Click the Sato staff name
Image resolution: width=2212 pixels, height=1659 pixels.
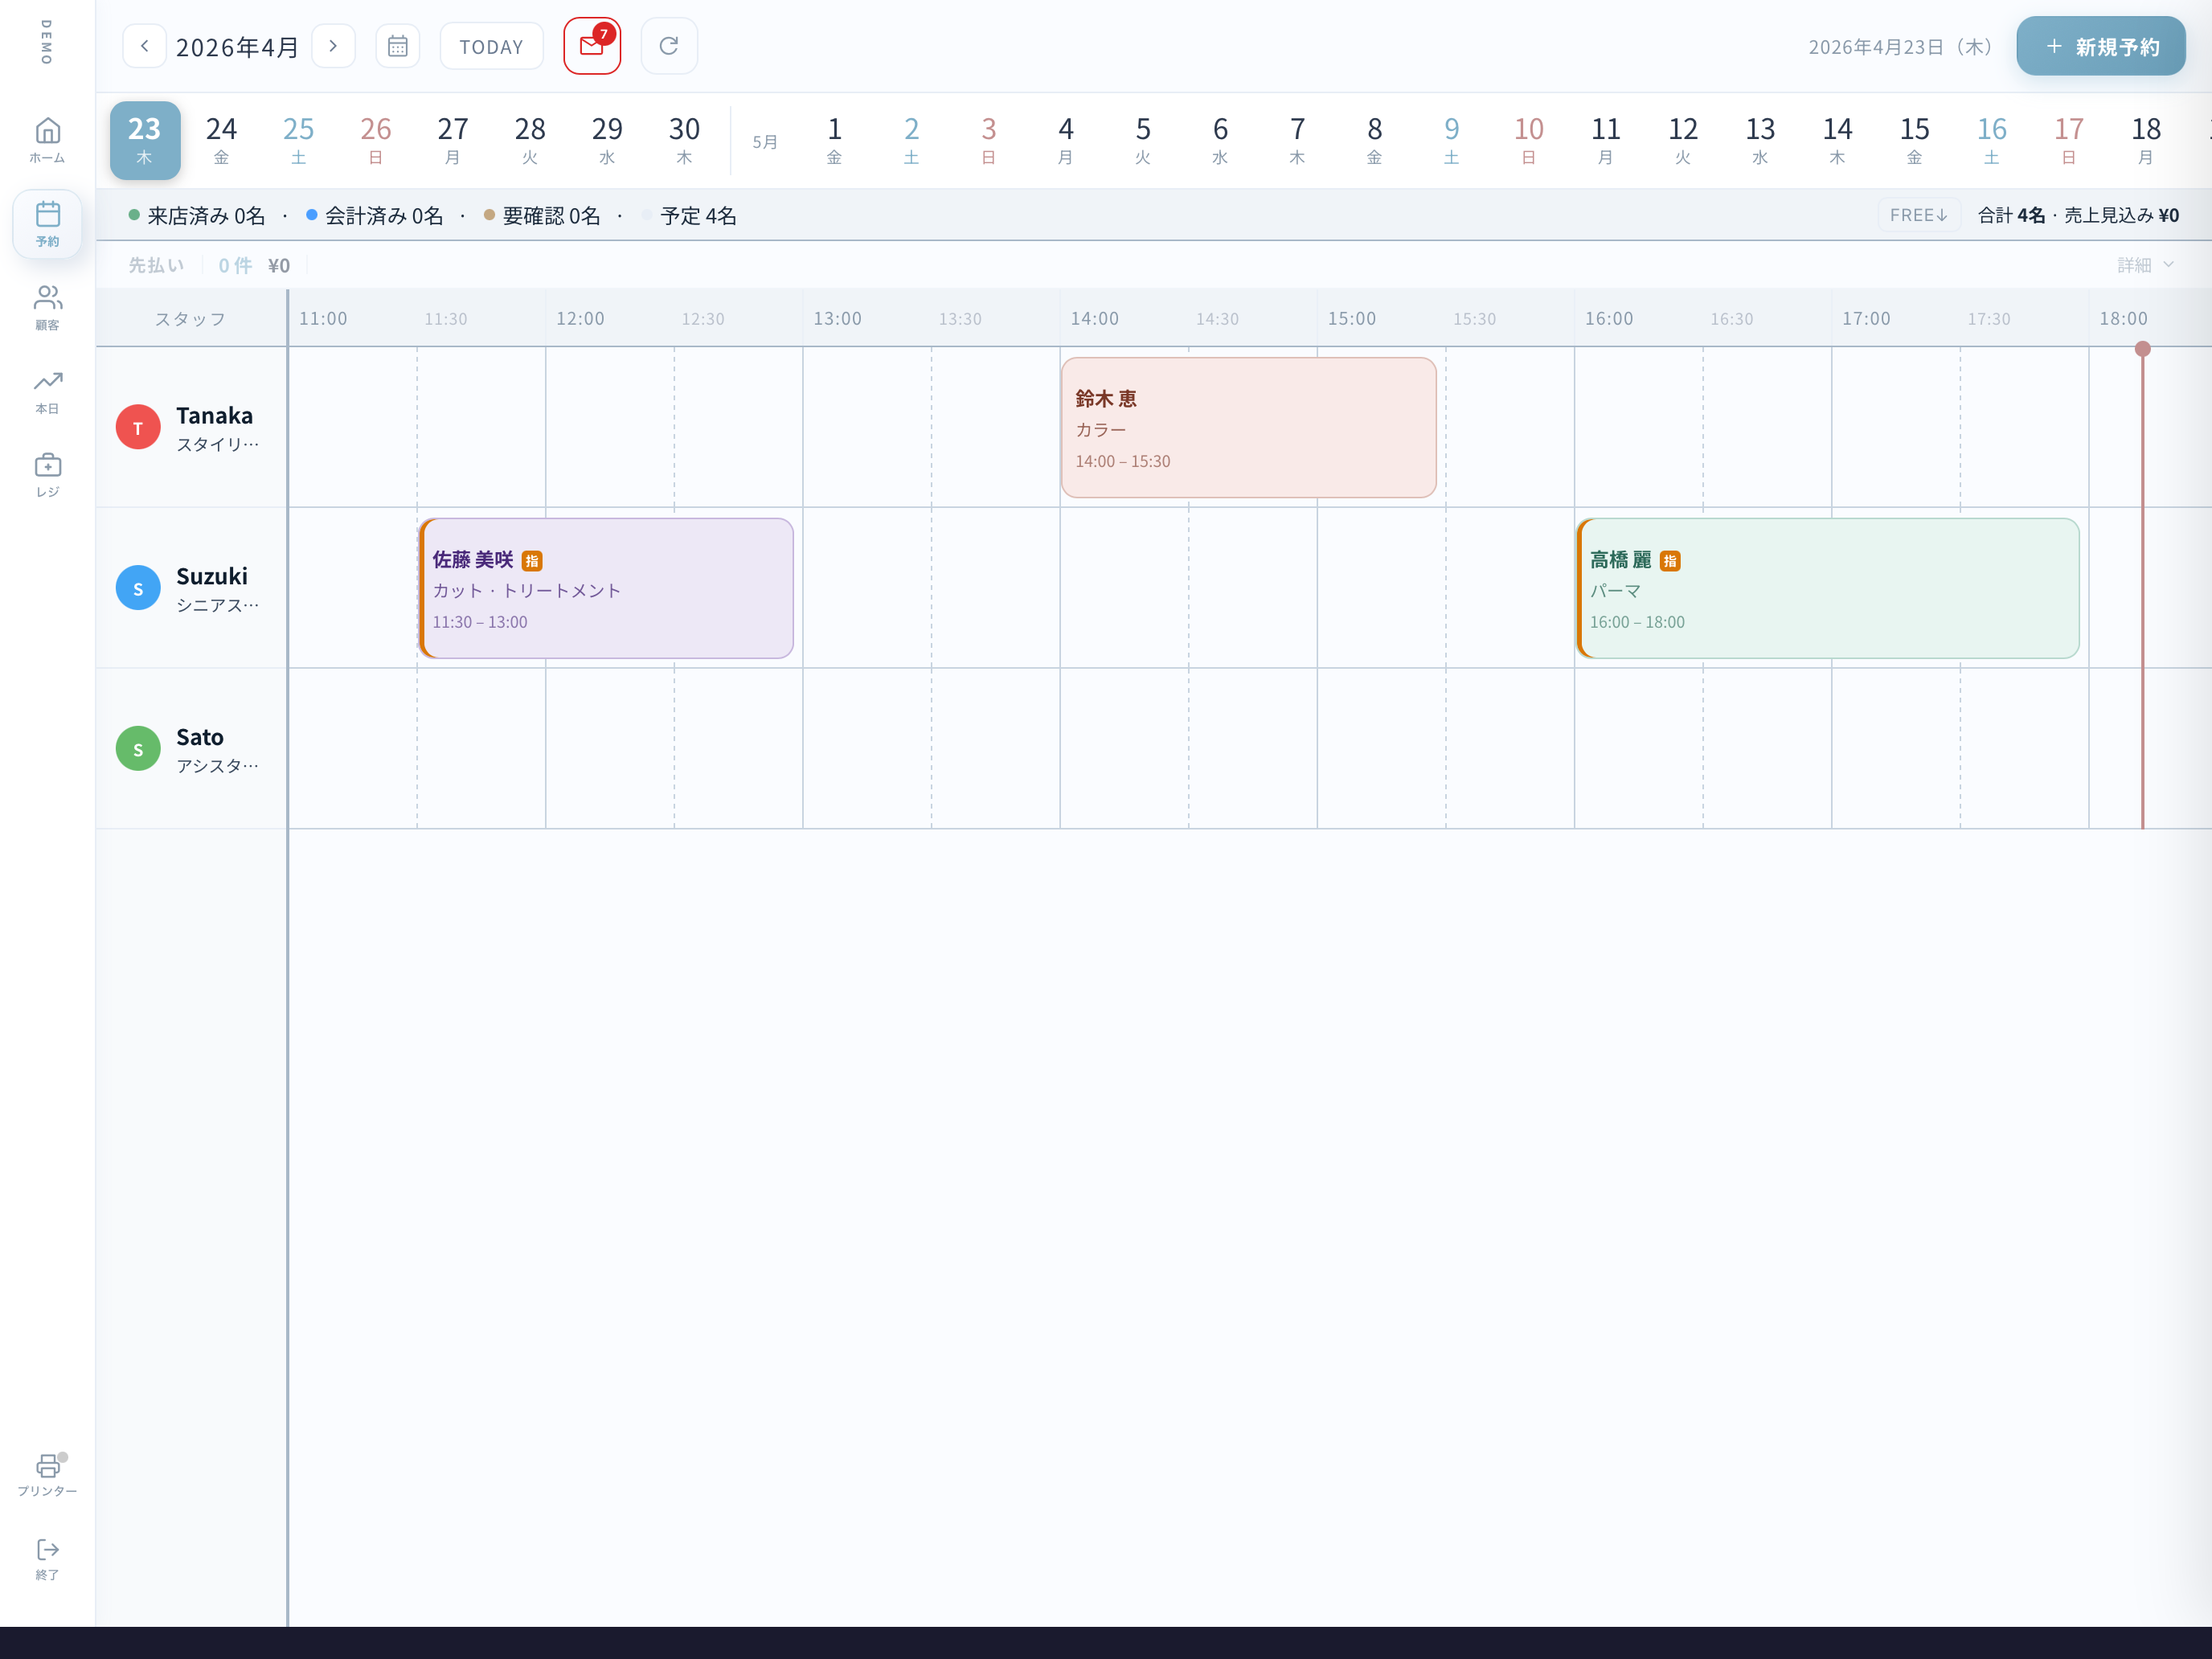[x=200, y=737]
